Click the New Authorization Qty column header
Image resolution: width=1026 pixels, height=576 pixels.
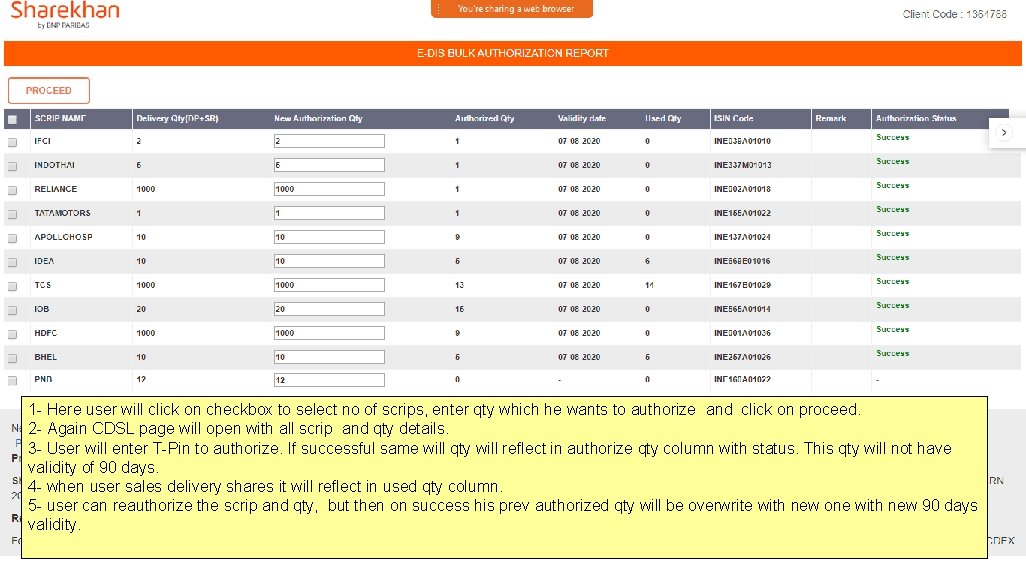318,118
